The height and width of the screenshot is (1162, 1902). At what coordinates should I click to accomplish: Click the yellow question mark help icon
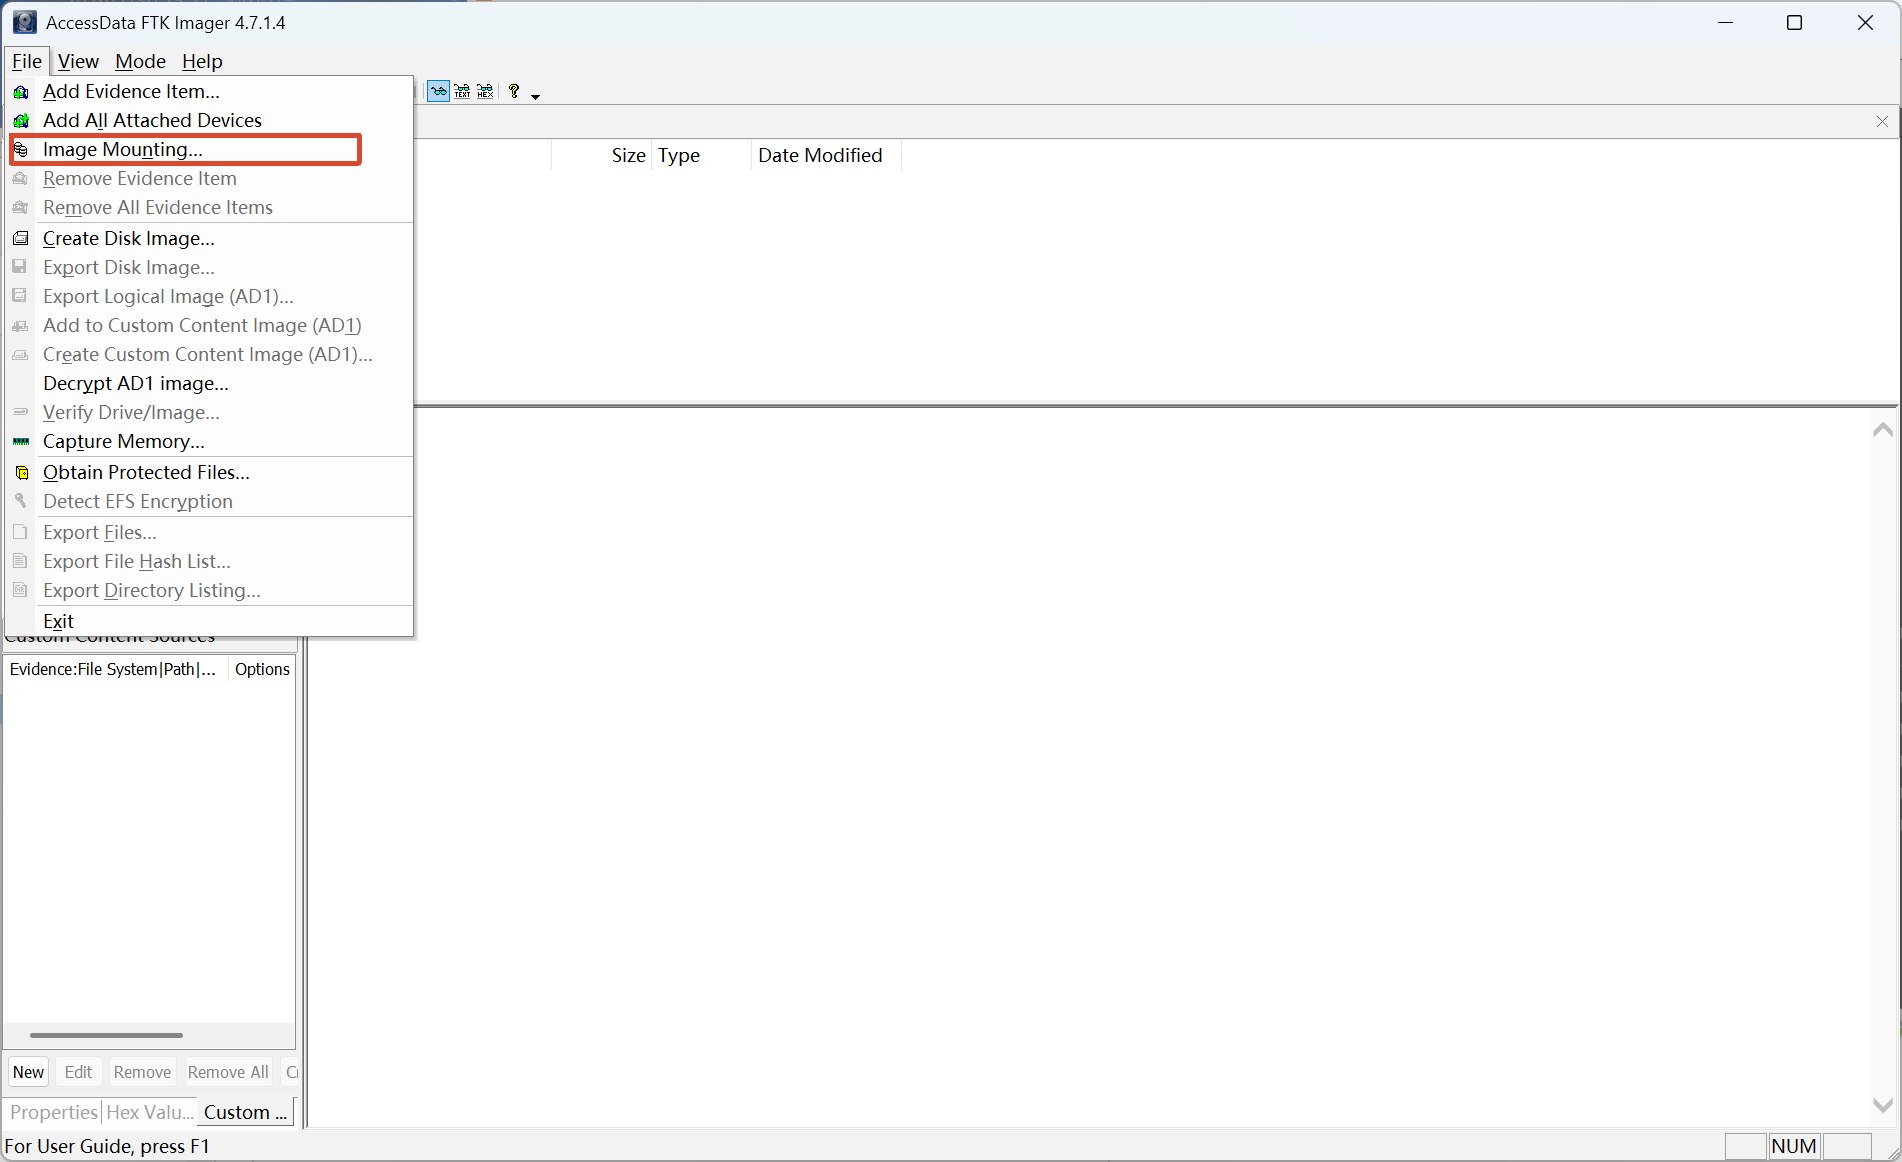514,92
